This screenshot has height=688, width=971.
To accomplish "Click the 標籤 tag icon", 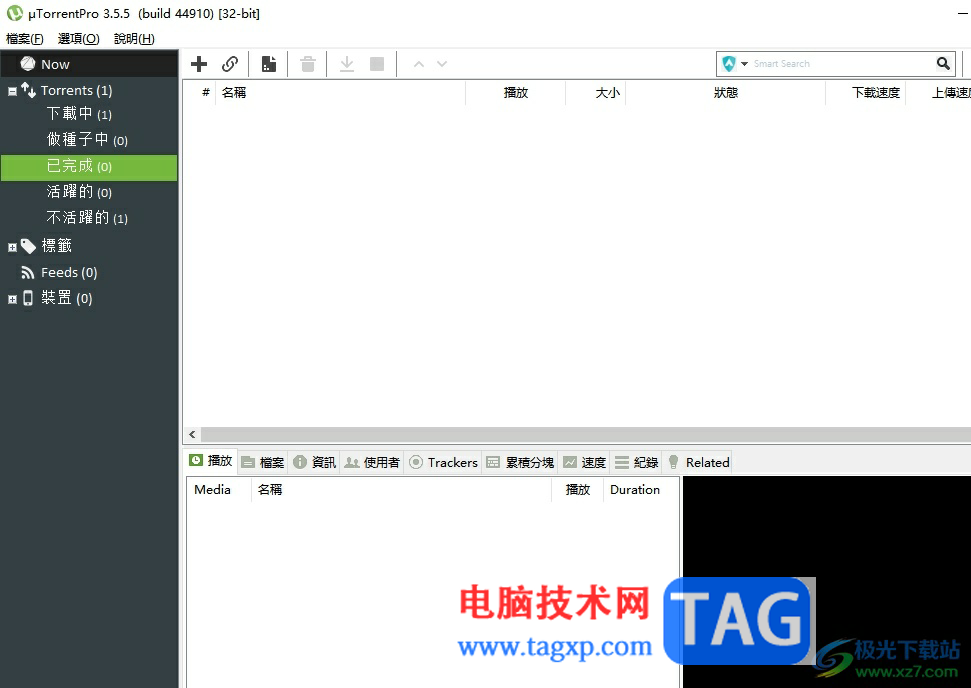I will (x=28, y=246).
